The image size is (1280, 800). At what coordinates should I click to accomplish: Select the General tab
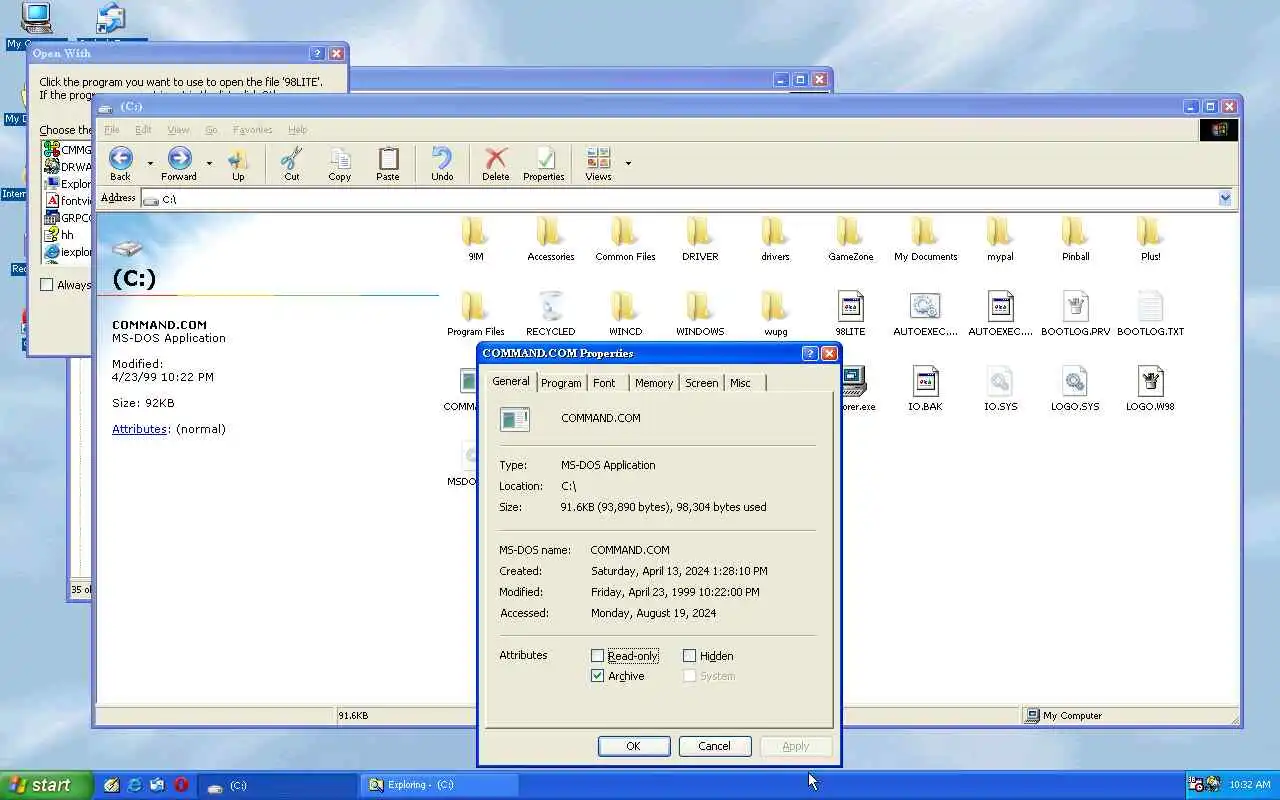[x=511, y=381]
